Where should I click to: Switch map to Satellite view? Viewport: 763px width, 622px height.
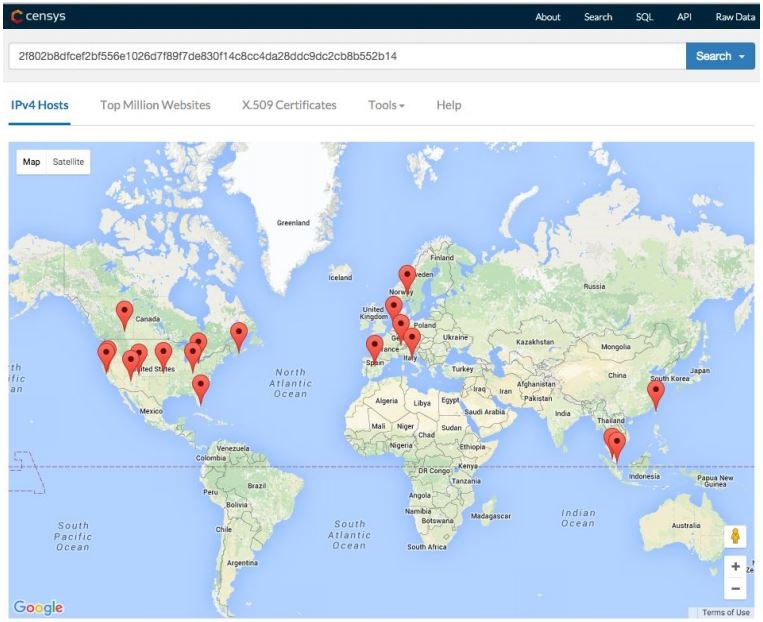[68, 162]
